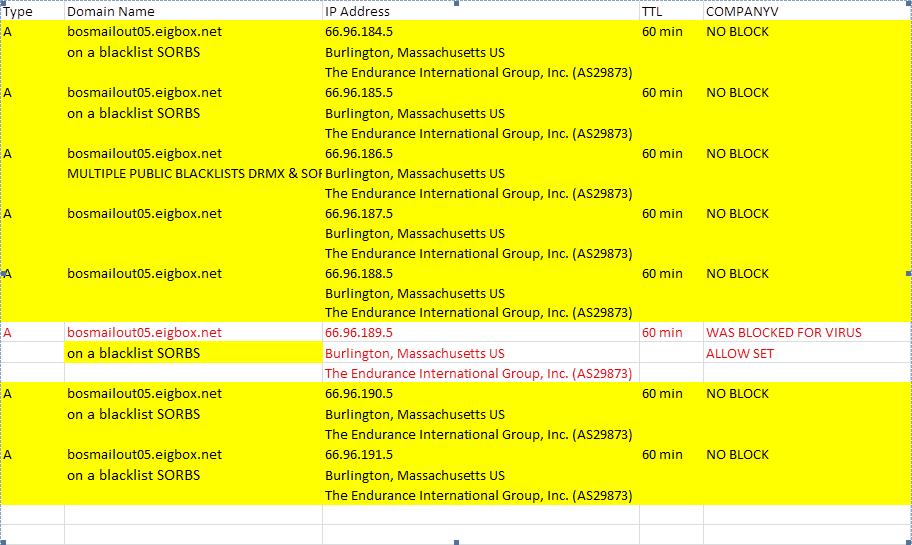Select blacklist SORBS cell under red domain name
The image size is (912, 545).
193,353
